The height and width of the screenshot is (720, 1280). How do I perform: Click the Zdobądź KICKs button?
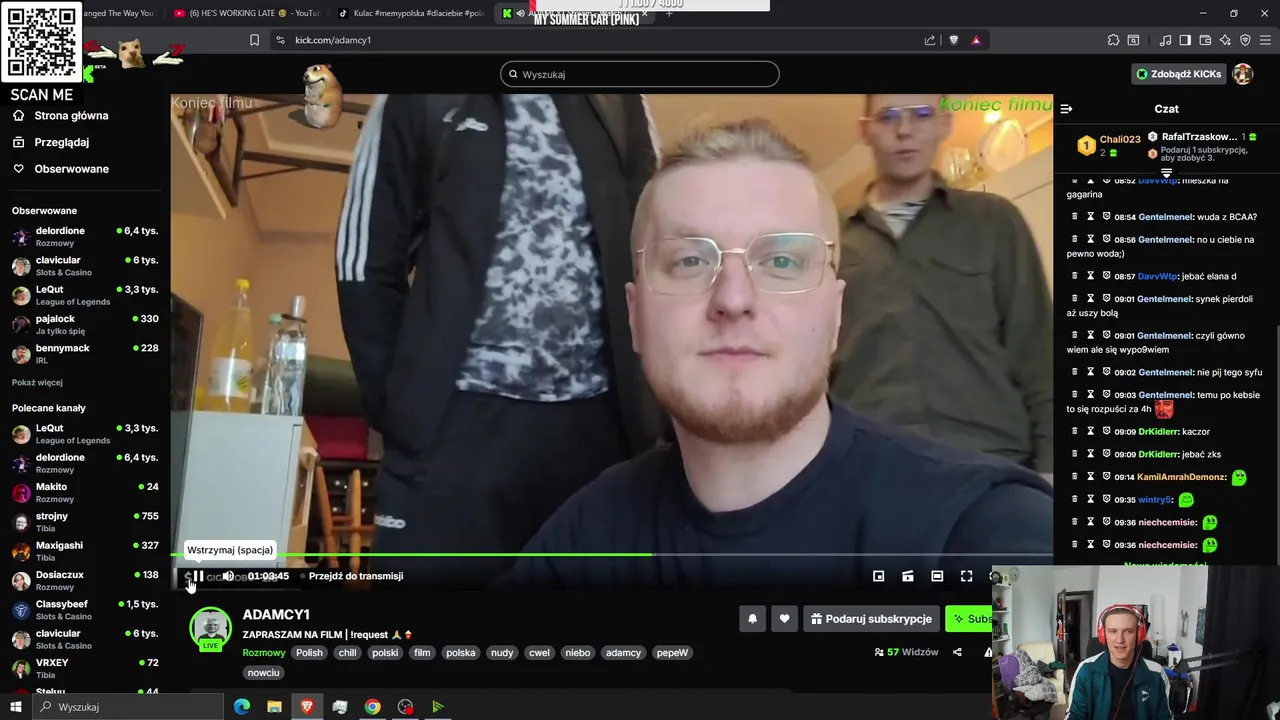(1178, 74)
